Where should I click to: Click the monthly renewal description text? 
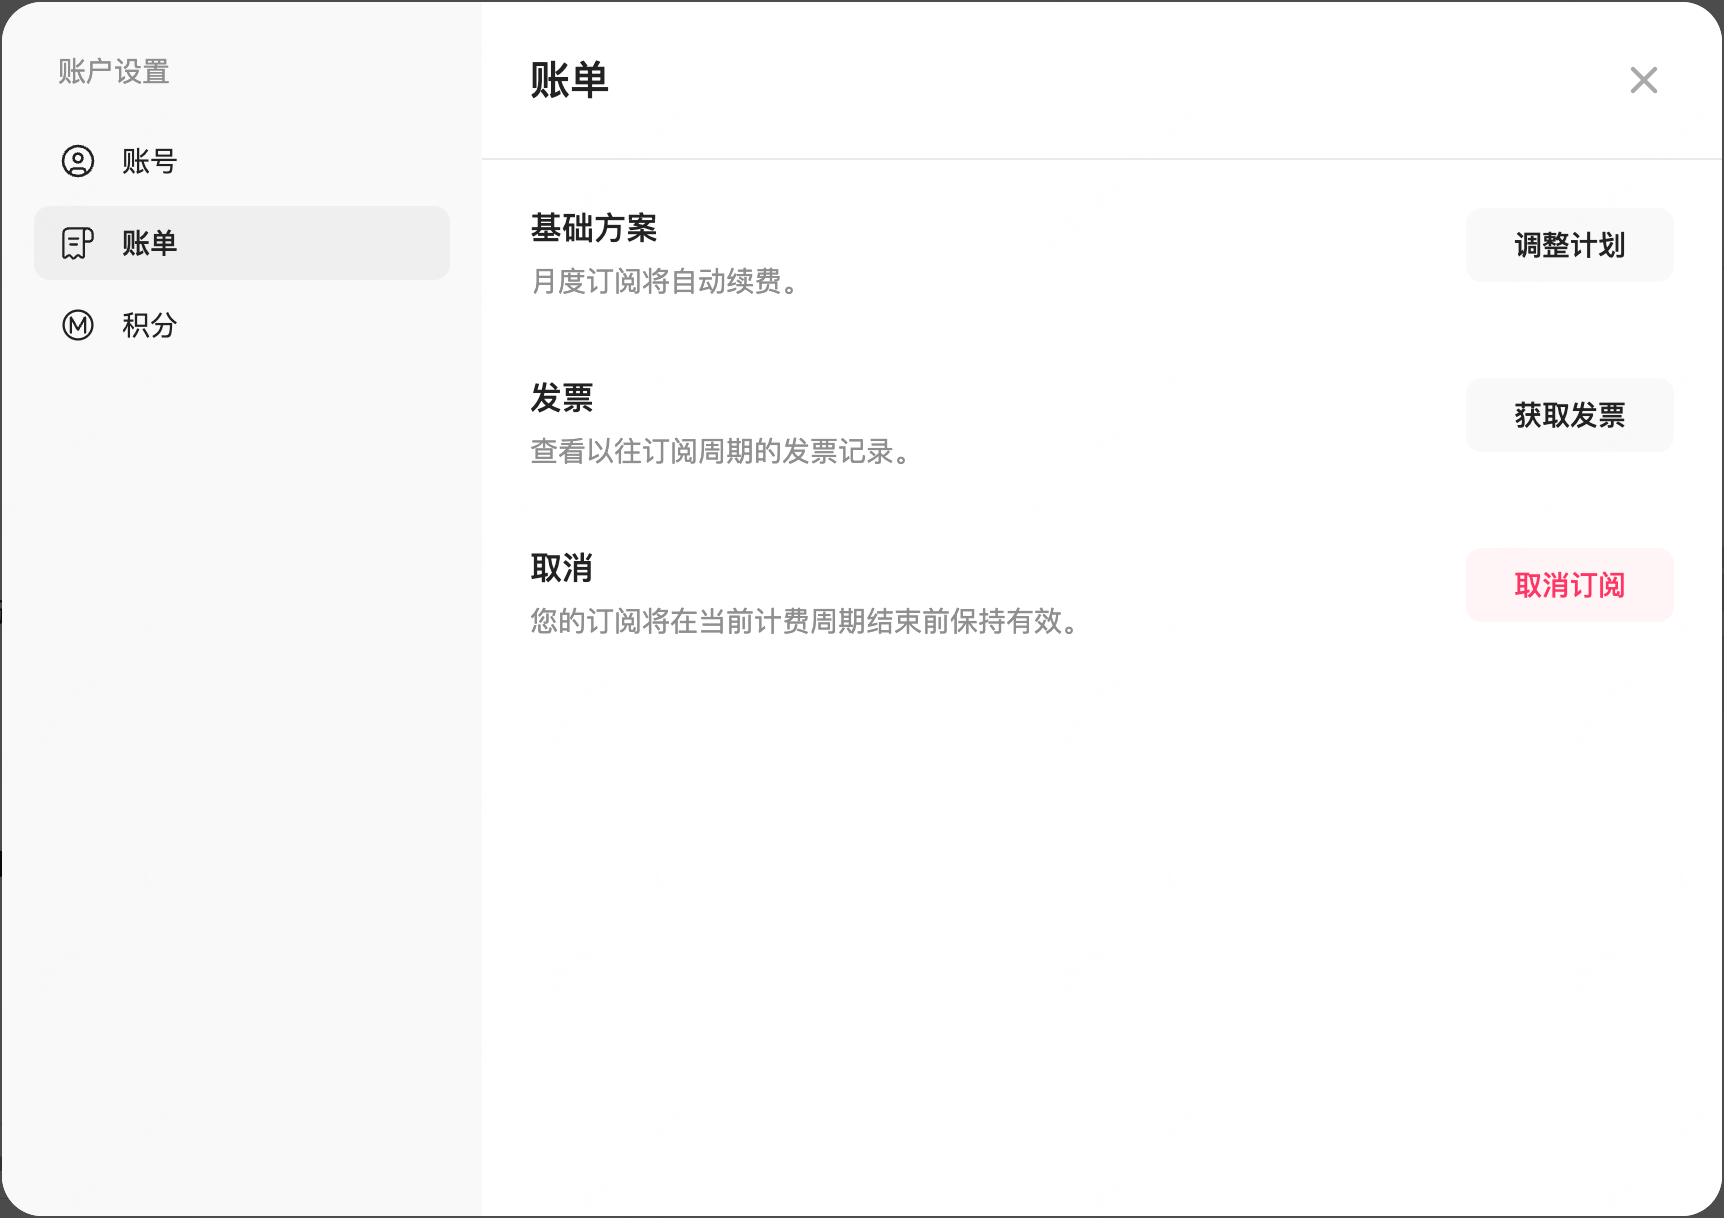pos(665,282)
